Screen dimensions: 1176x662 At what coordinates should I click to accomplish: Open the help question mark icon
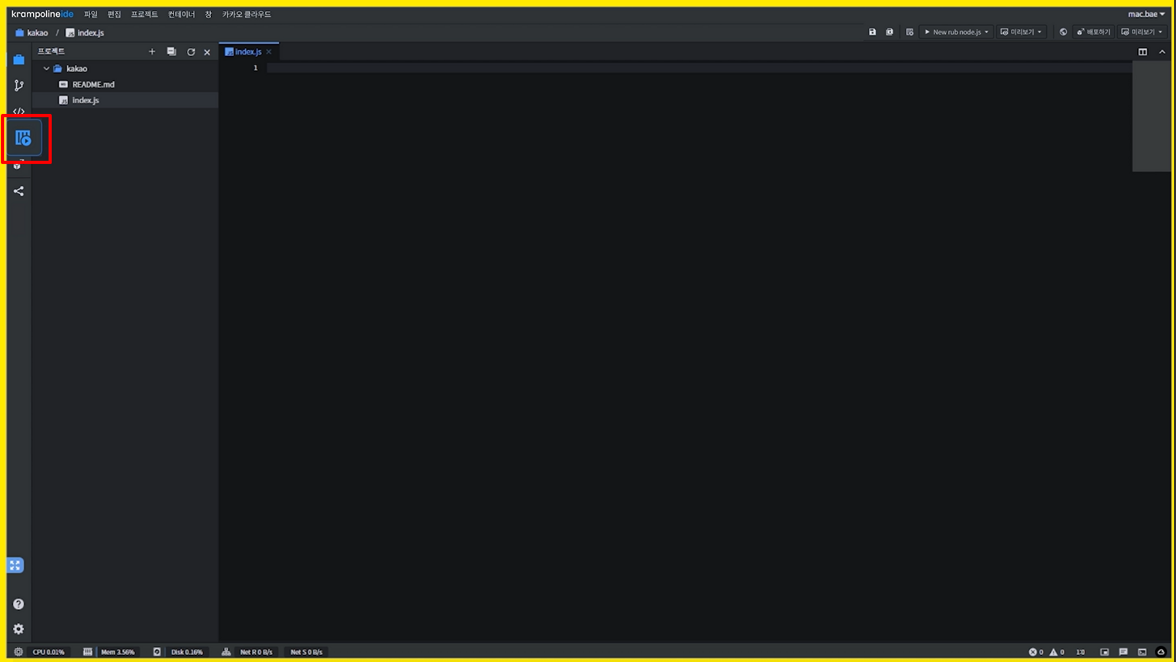point(19,604)
